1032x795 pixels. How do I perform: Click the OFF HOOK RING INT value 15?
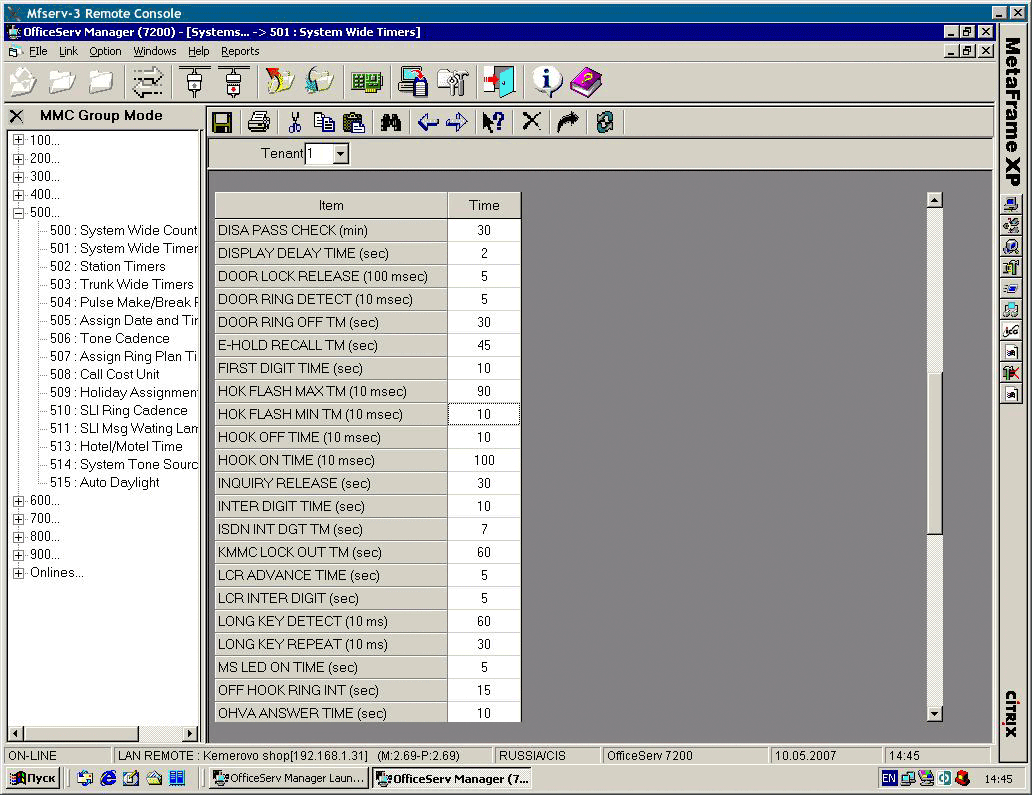click(484, 690)
